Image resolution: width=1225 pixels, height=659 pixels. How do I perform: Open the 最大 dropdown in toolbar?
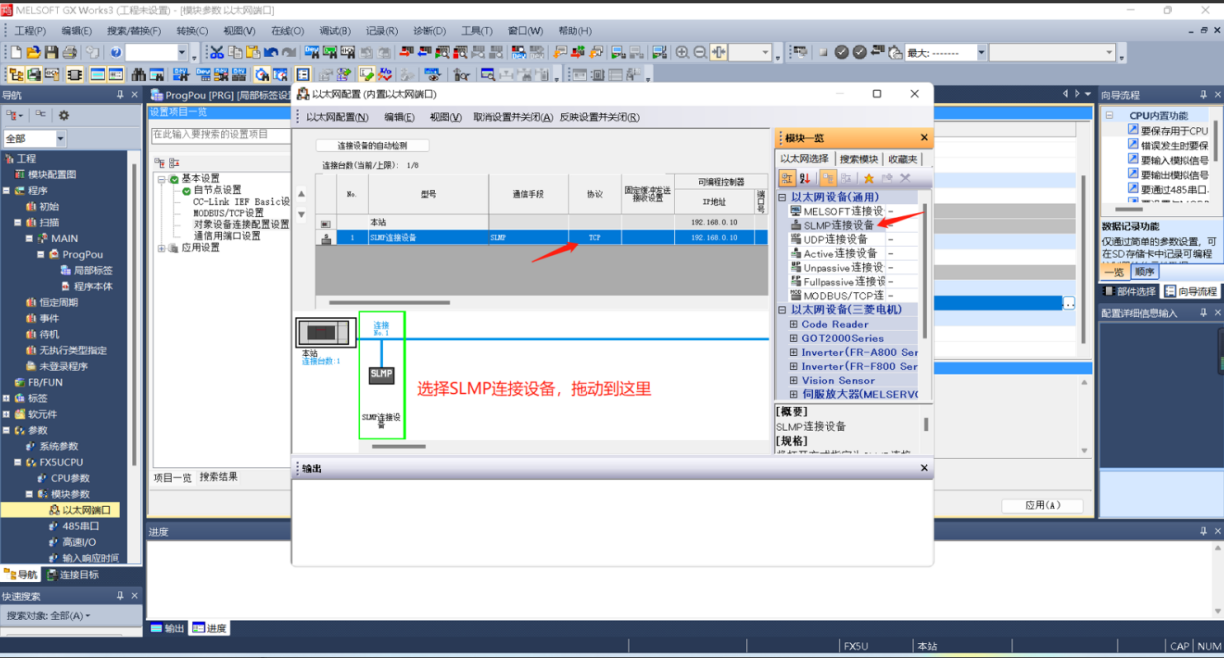981,52
